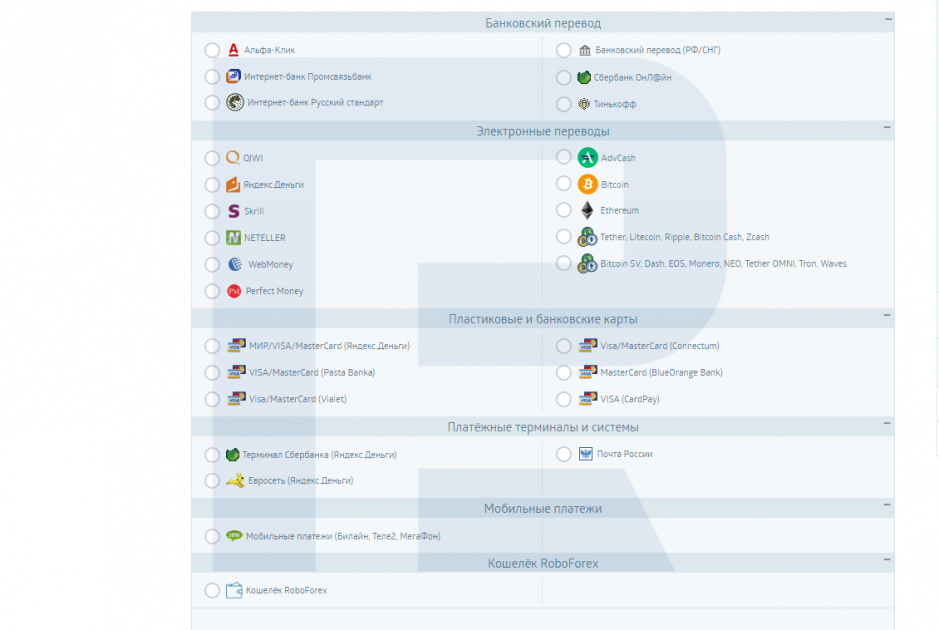Image resolution: width=939 pixels, height=630 pixels.
Task: Click the Сбербанк Онл@йн green logo
Action: (x=584, y=77)
